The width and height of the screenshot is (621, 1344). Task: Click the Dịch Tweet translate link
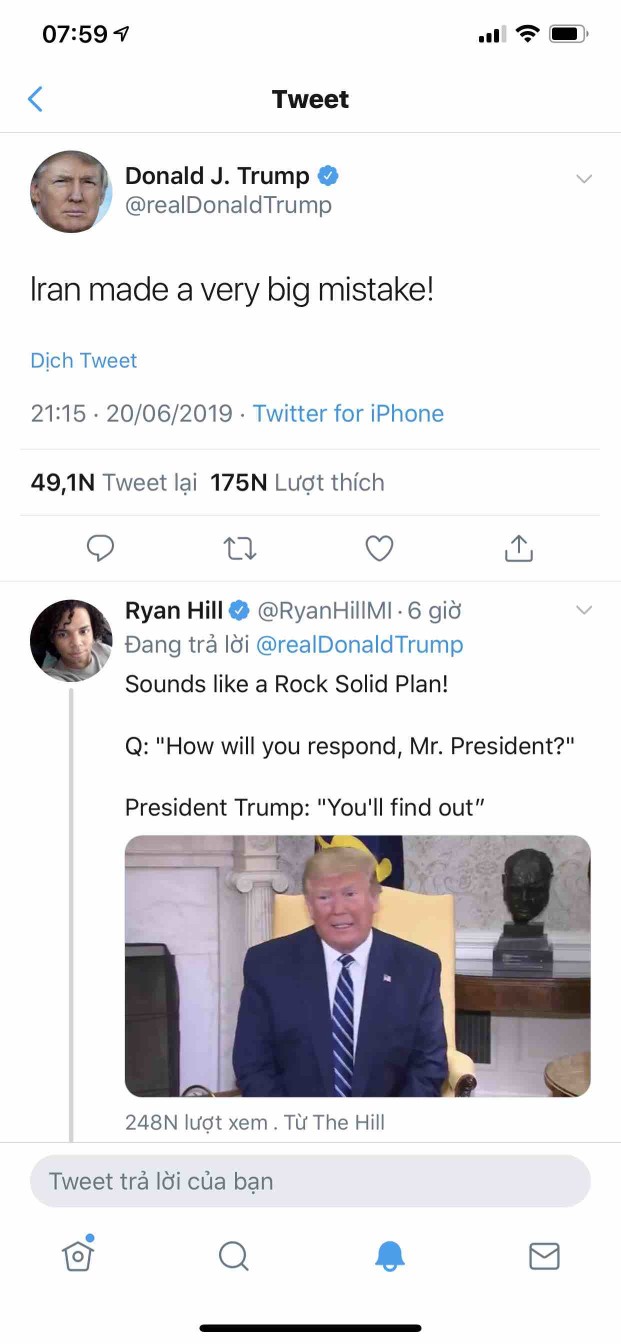point(84,361)
